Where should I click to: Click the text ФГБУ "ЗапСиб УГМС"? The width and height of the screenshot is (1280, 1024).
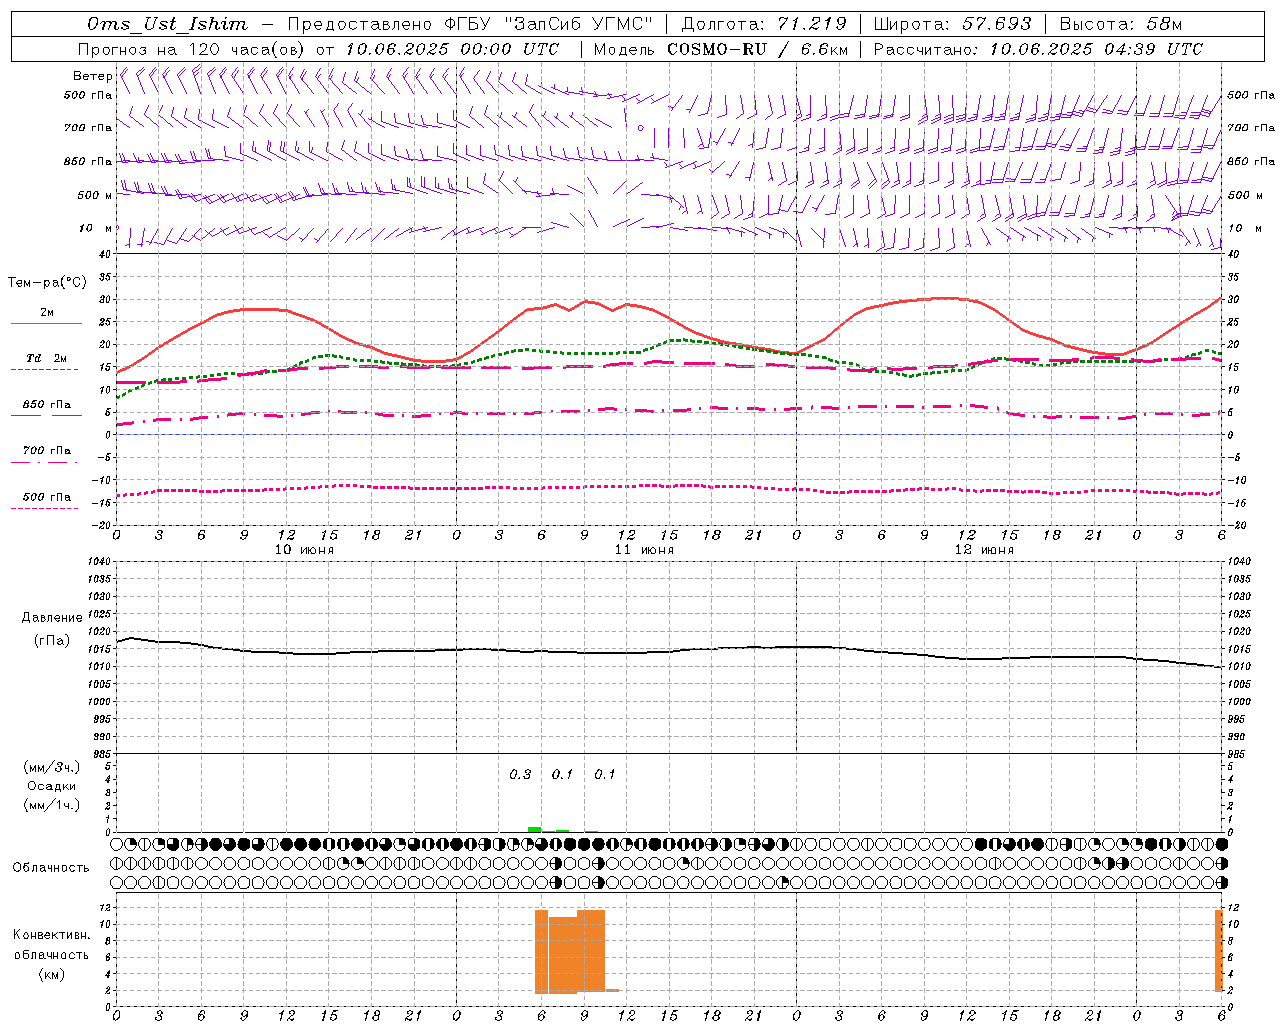tap(548, 24)
